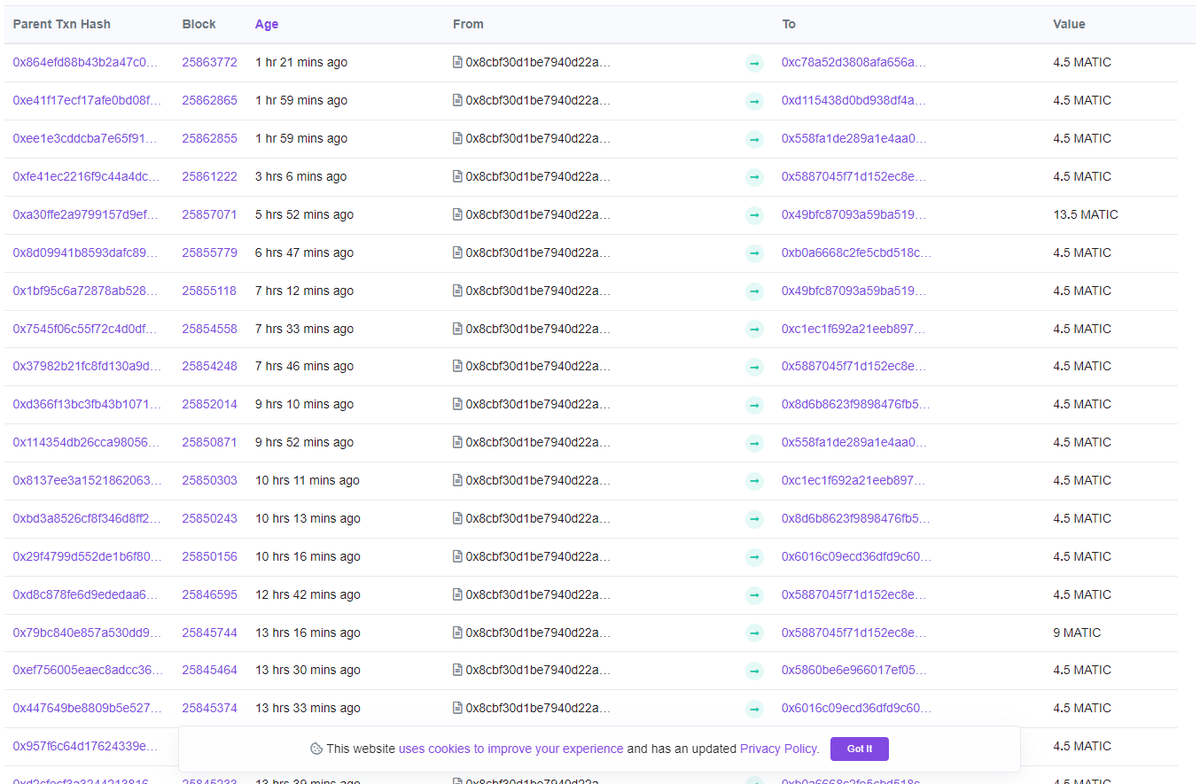Click contract icon in block 25857071 row
Screen dimensions: 1200x784
coord(457,214)
